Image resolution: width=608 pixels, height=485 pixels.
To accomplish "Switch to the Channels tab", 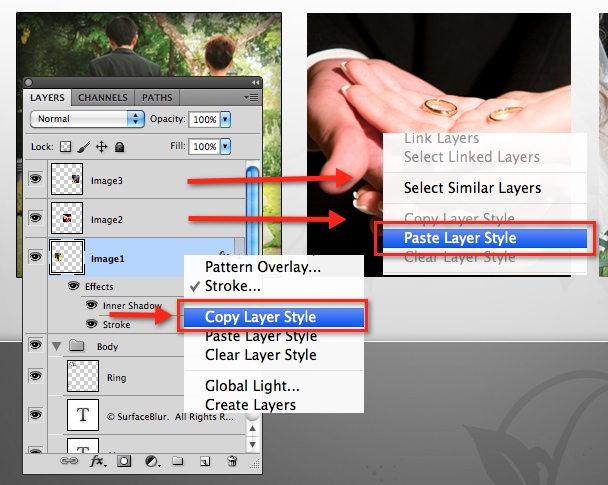I will pyautogui.click(x=103, y=97).
